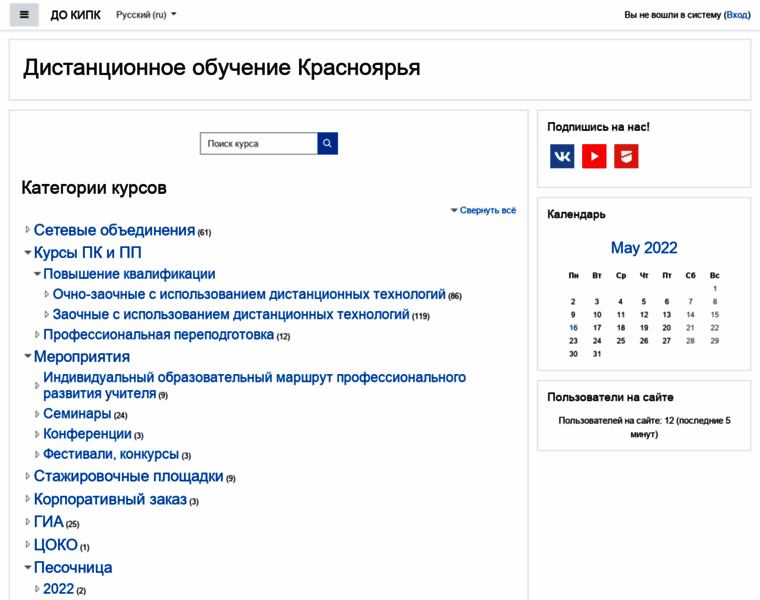Viewport: 760px width, 600px height.
Task: Click the search magnifier button
Action: (x=328, y=144)
